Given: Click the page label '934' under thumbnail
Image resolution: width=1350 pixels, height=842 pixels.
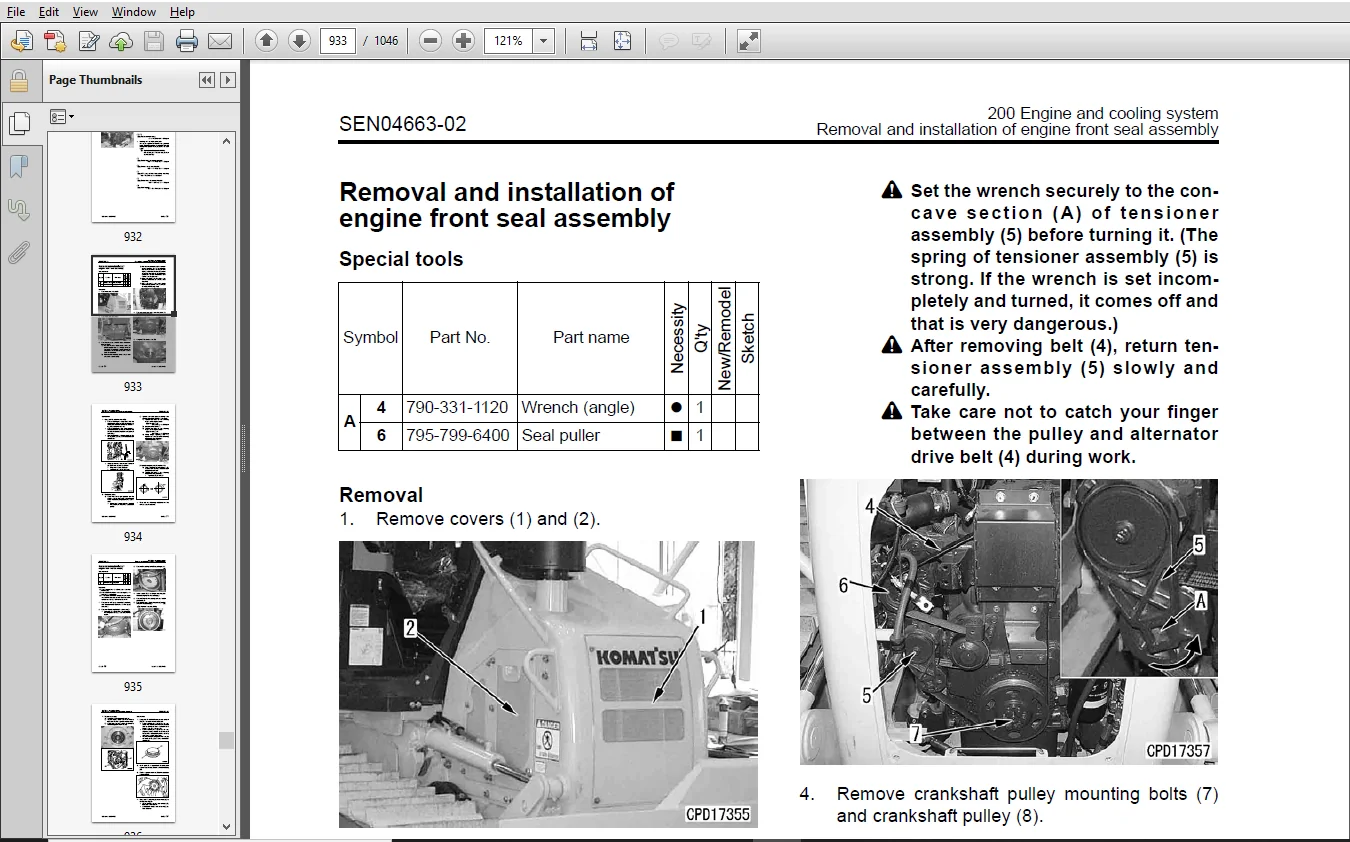Looking at the screenshot, I should [133, 537].
